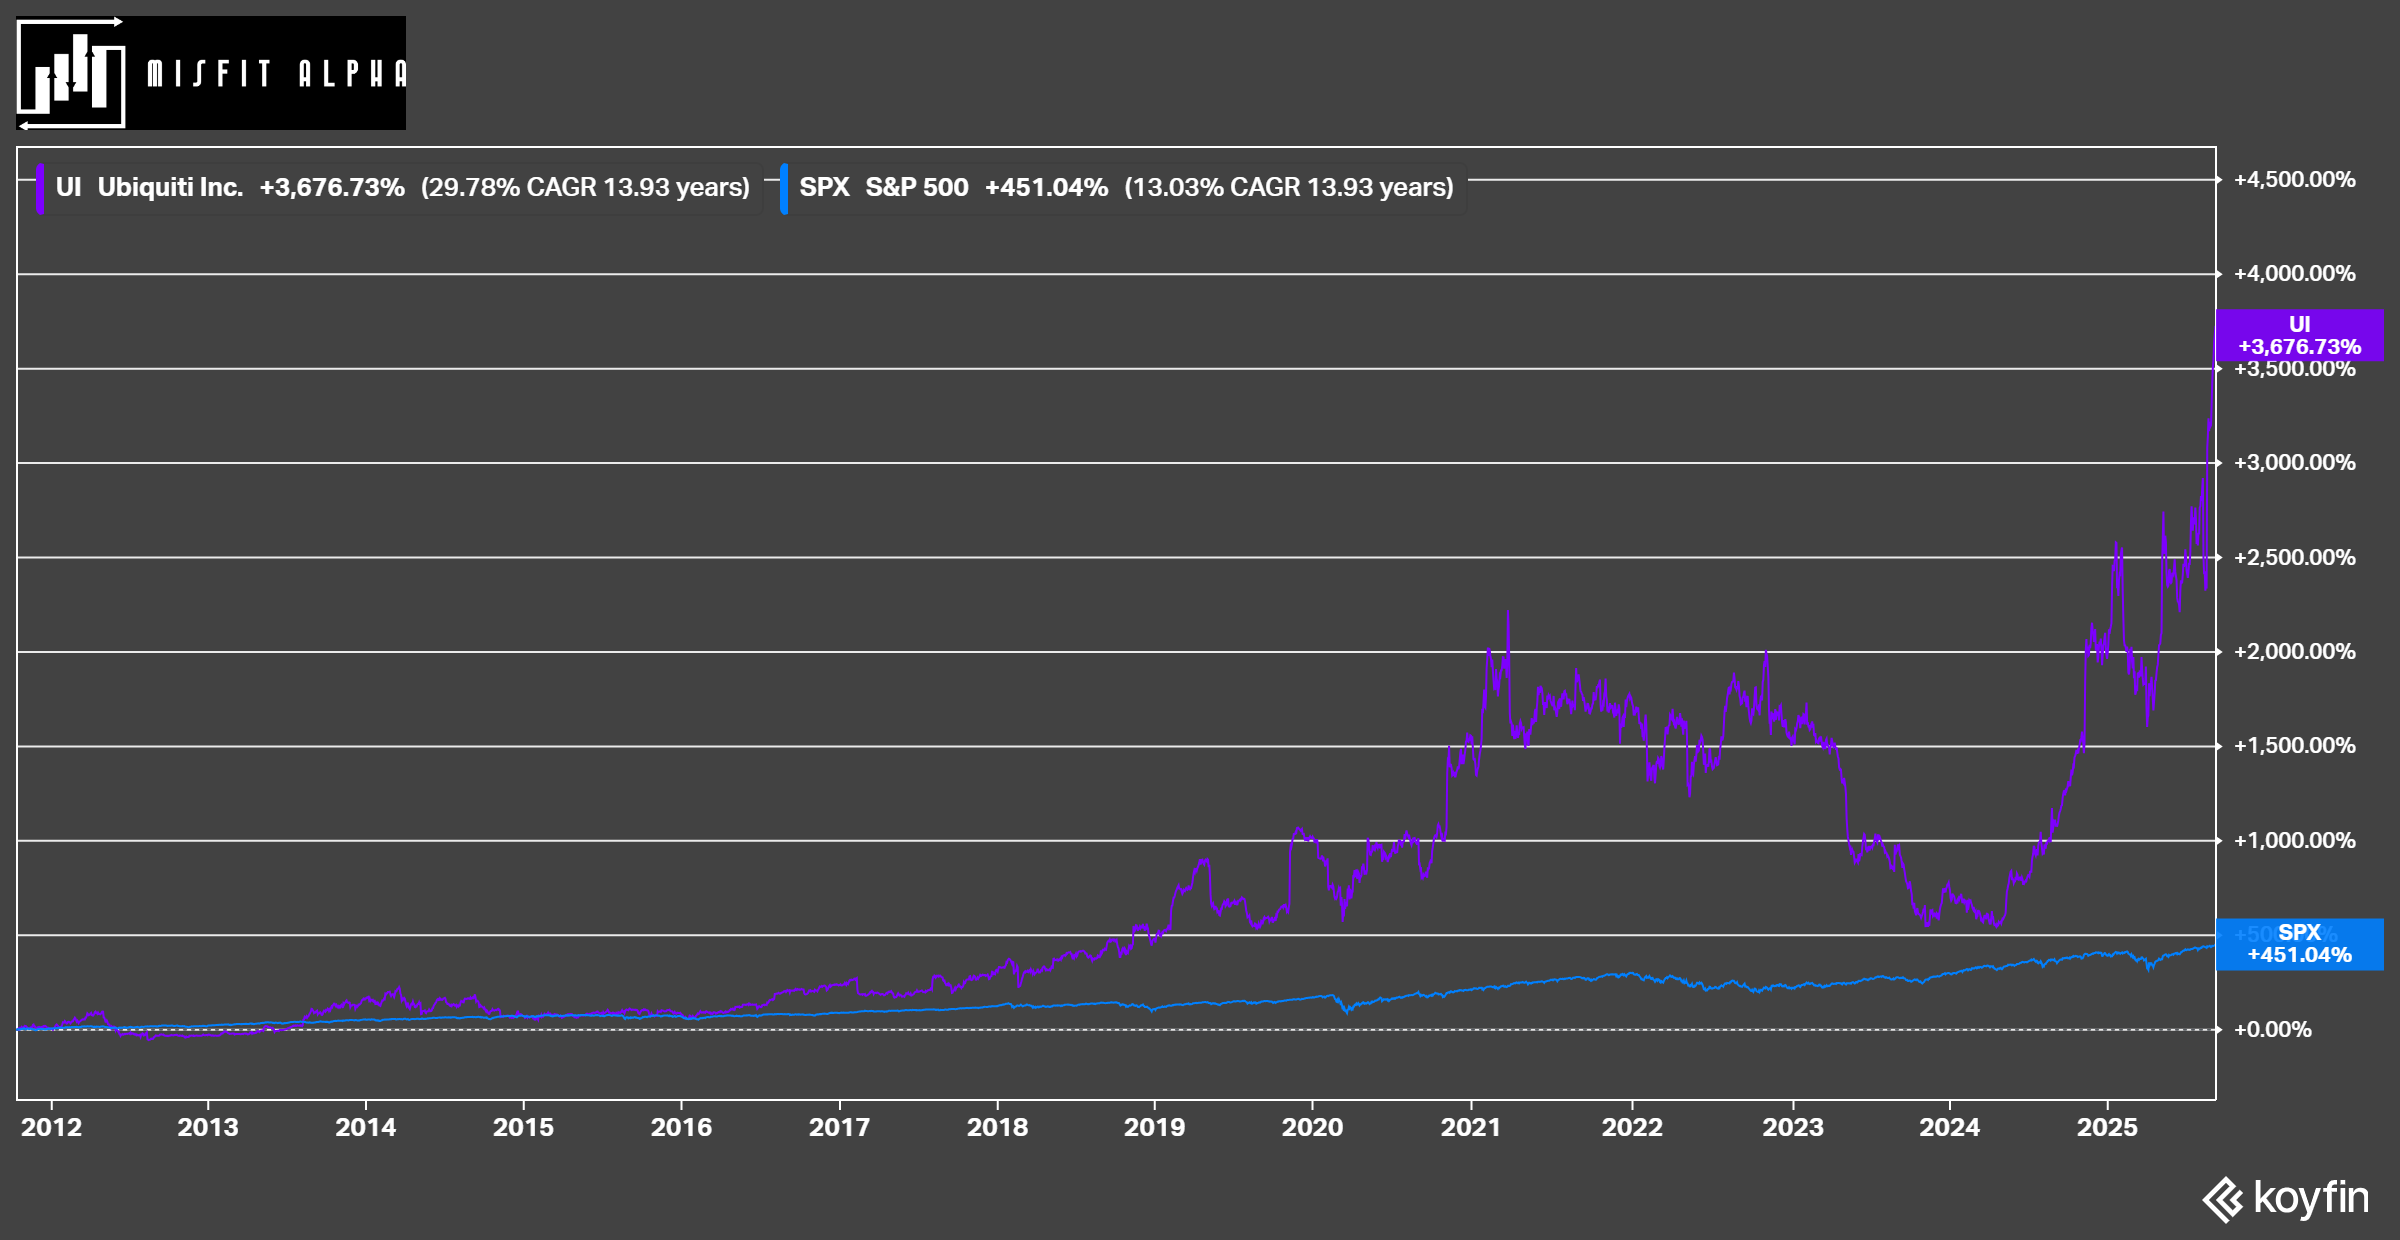The width and height of the screenshot is (2400, 1240).
Task: Click the blue SPX legend color bar
Action: click(x=784, y=188)
